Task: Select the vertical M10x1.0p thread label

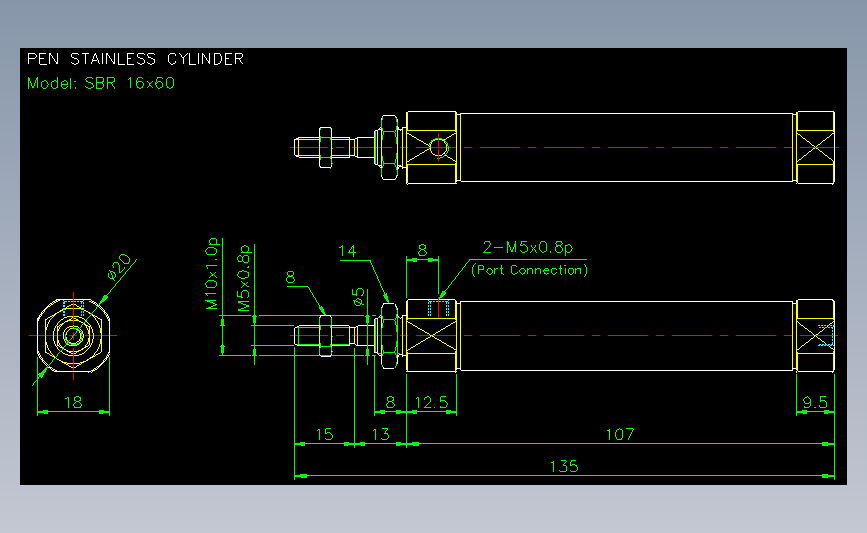Action: click(212, 274)
